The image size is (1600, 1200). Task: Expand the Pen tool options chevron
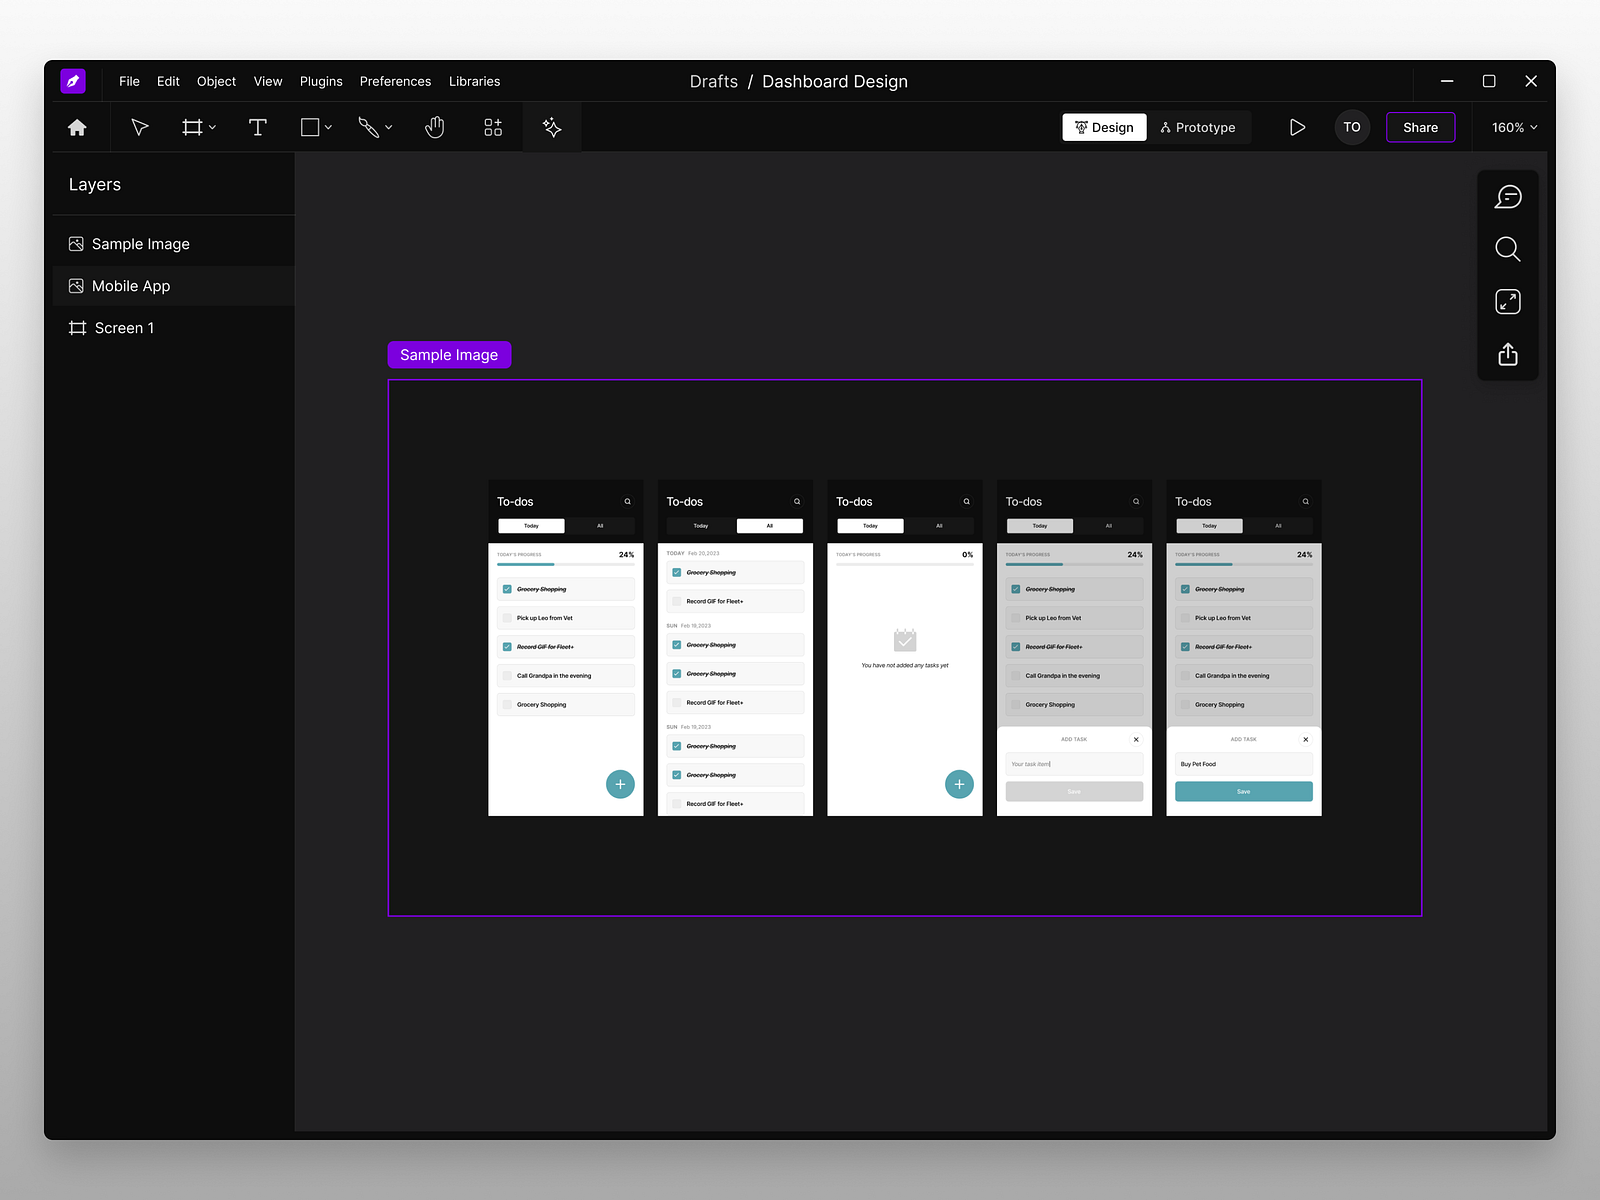(x=388, y=127)
